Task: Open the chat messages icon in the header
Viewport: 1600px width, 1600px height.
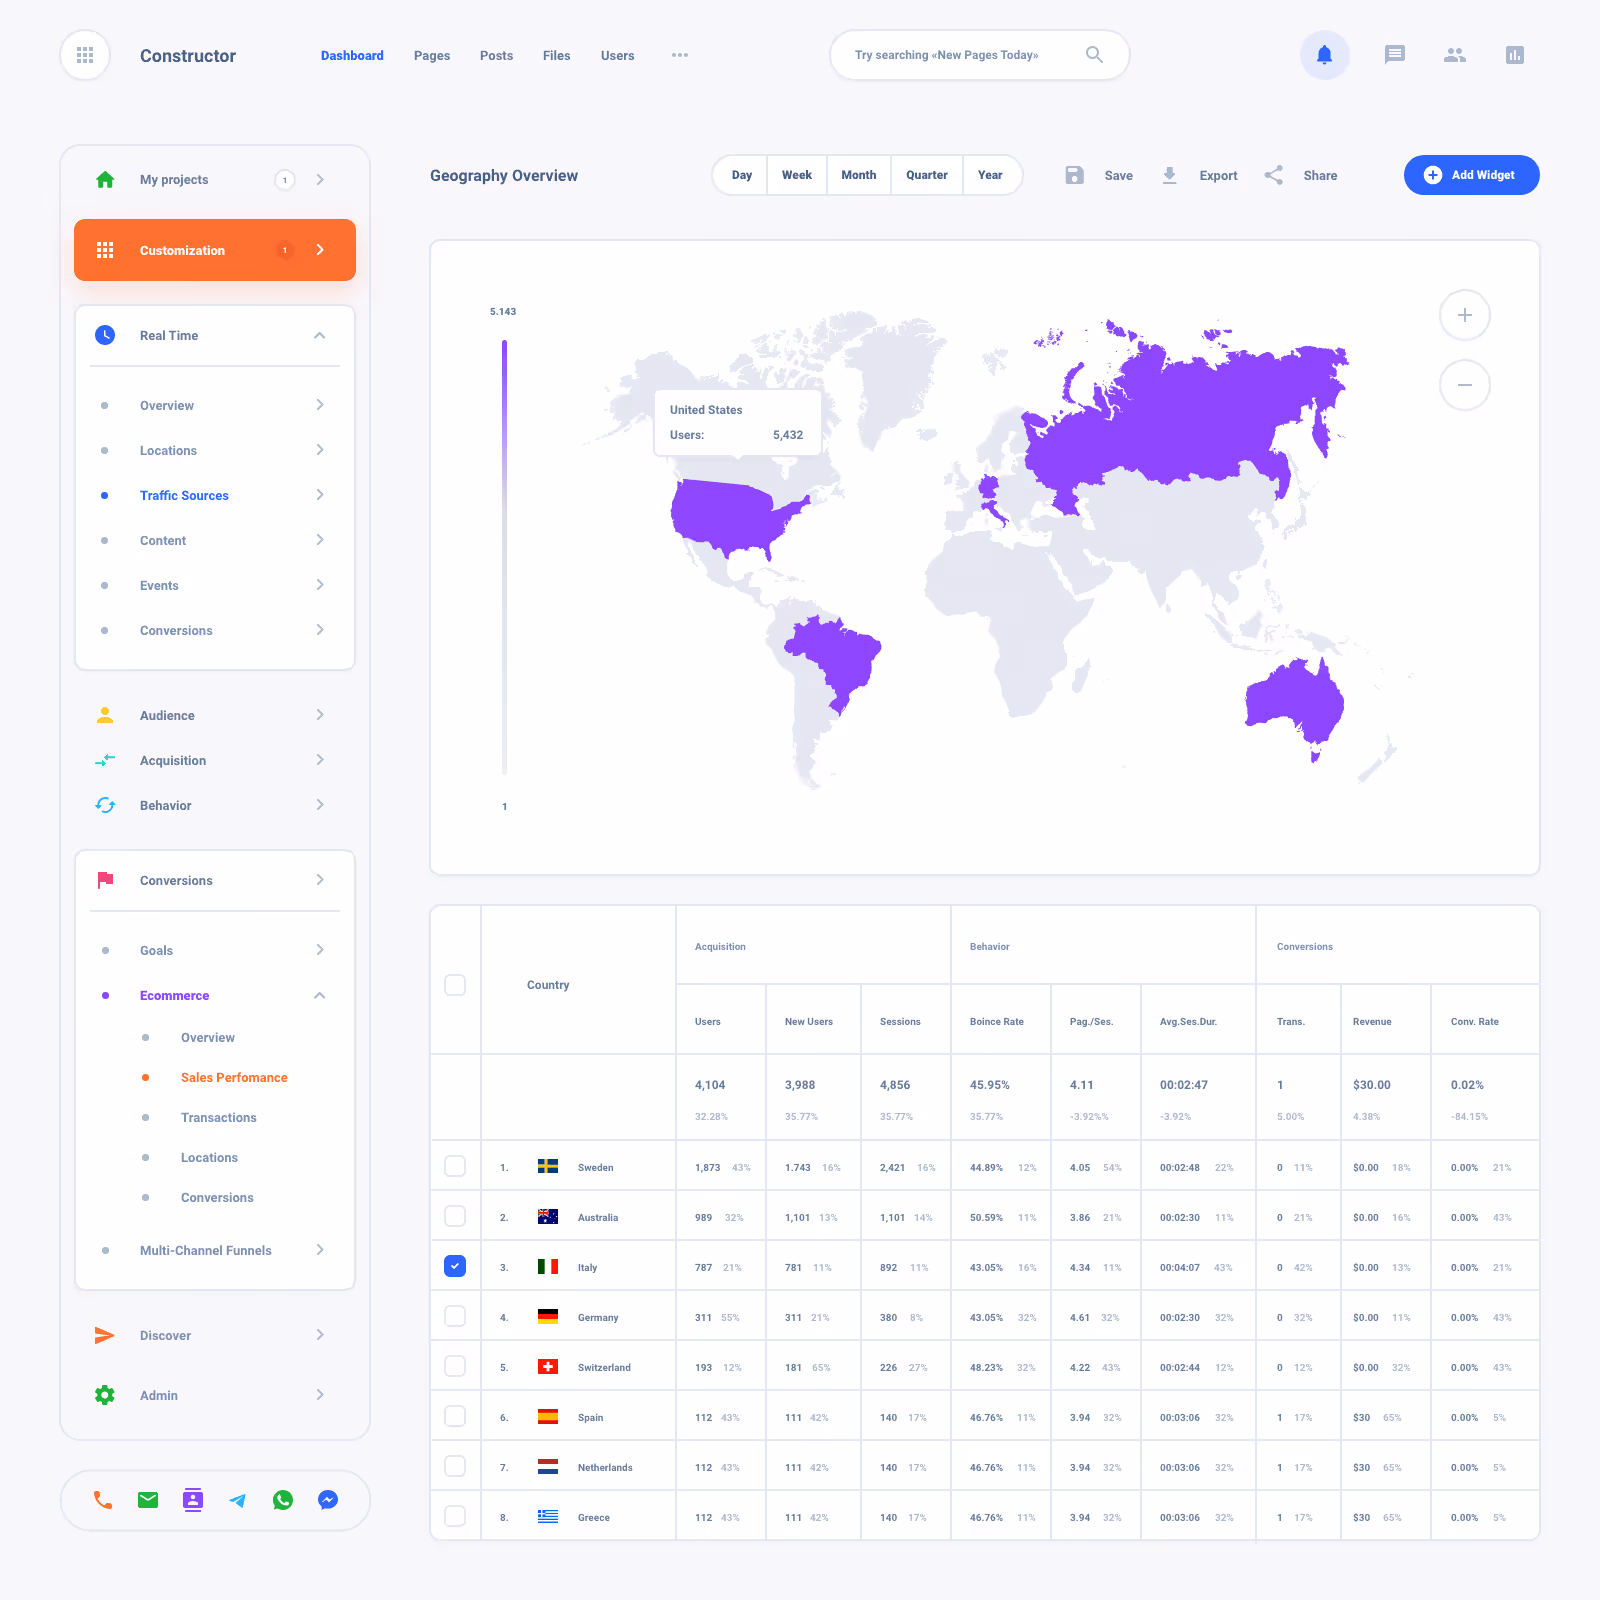Action: point(1394,55)
